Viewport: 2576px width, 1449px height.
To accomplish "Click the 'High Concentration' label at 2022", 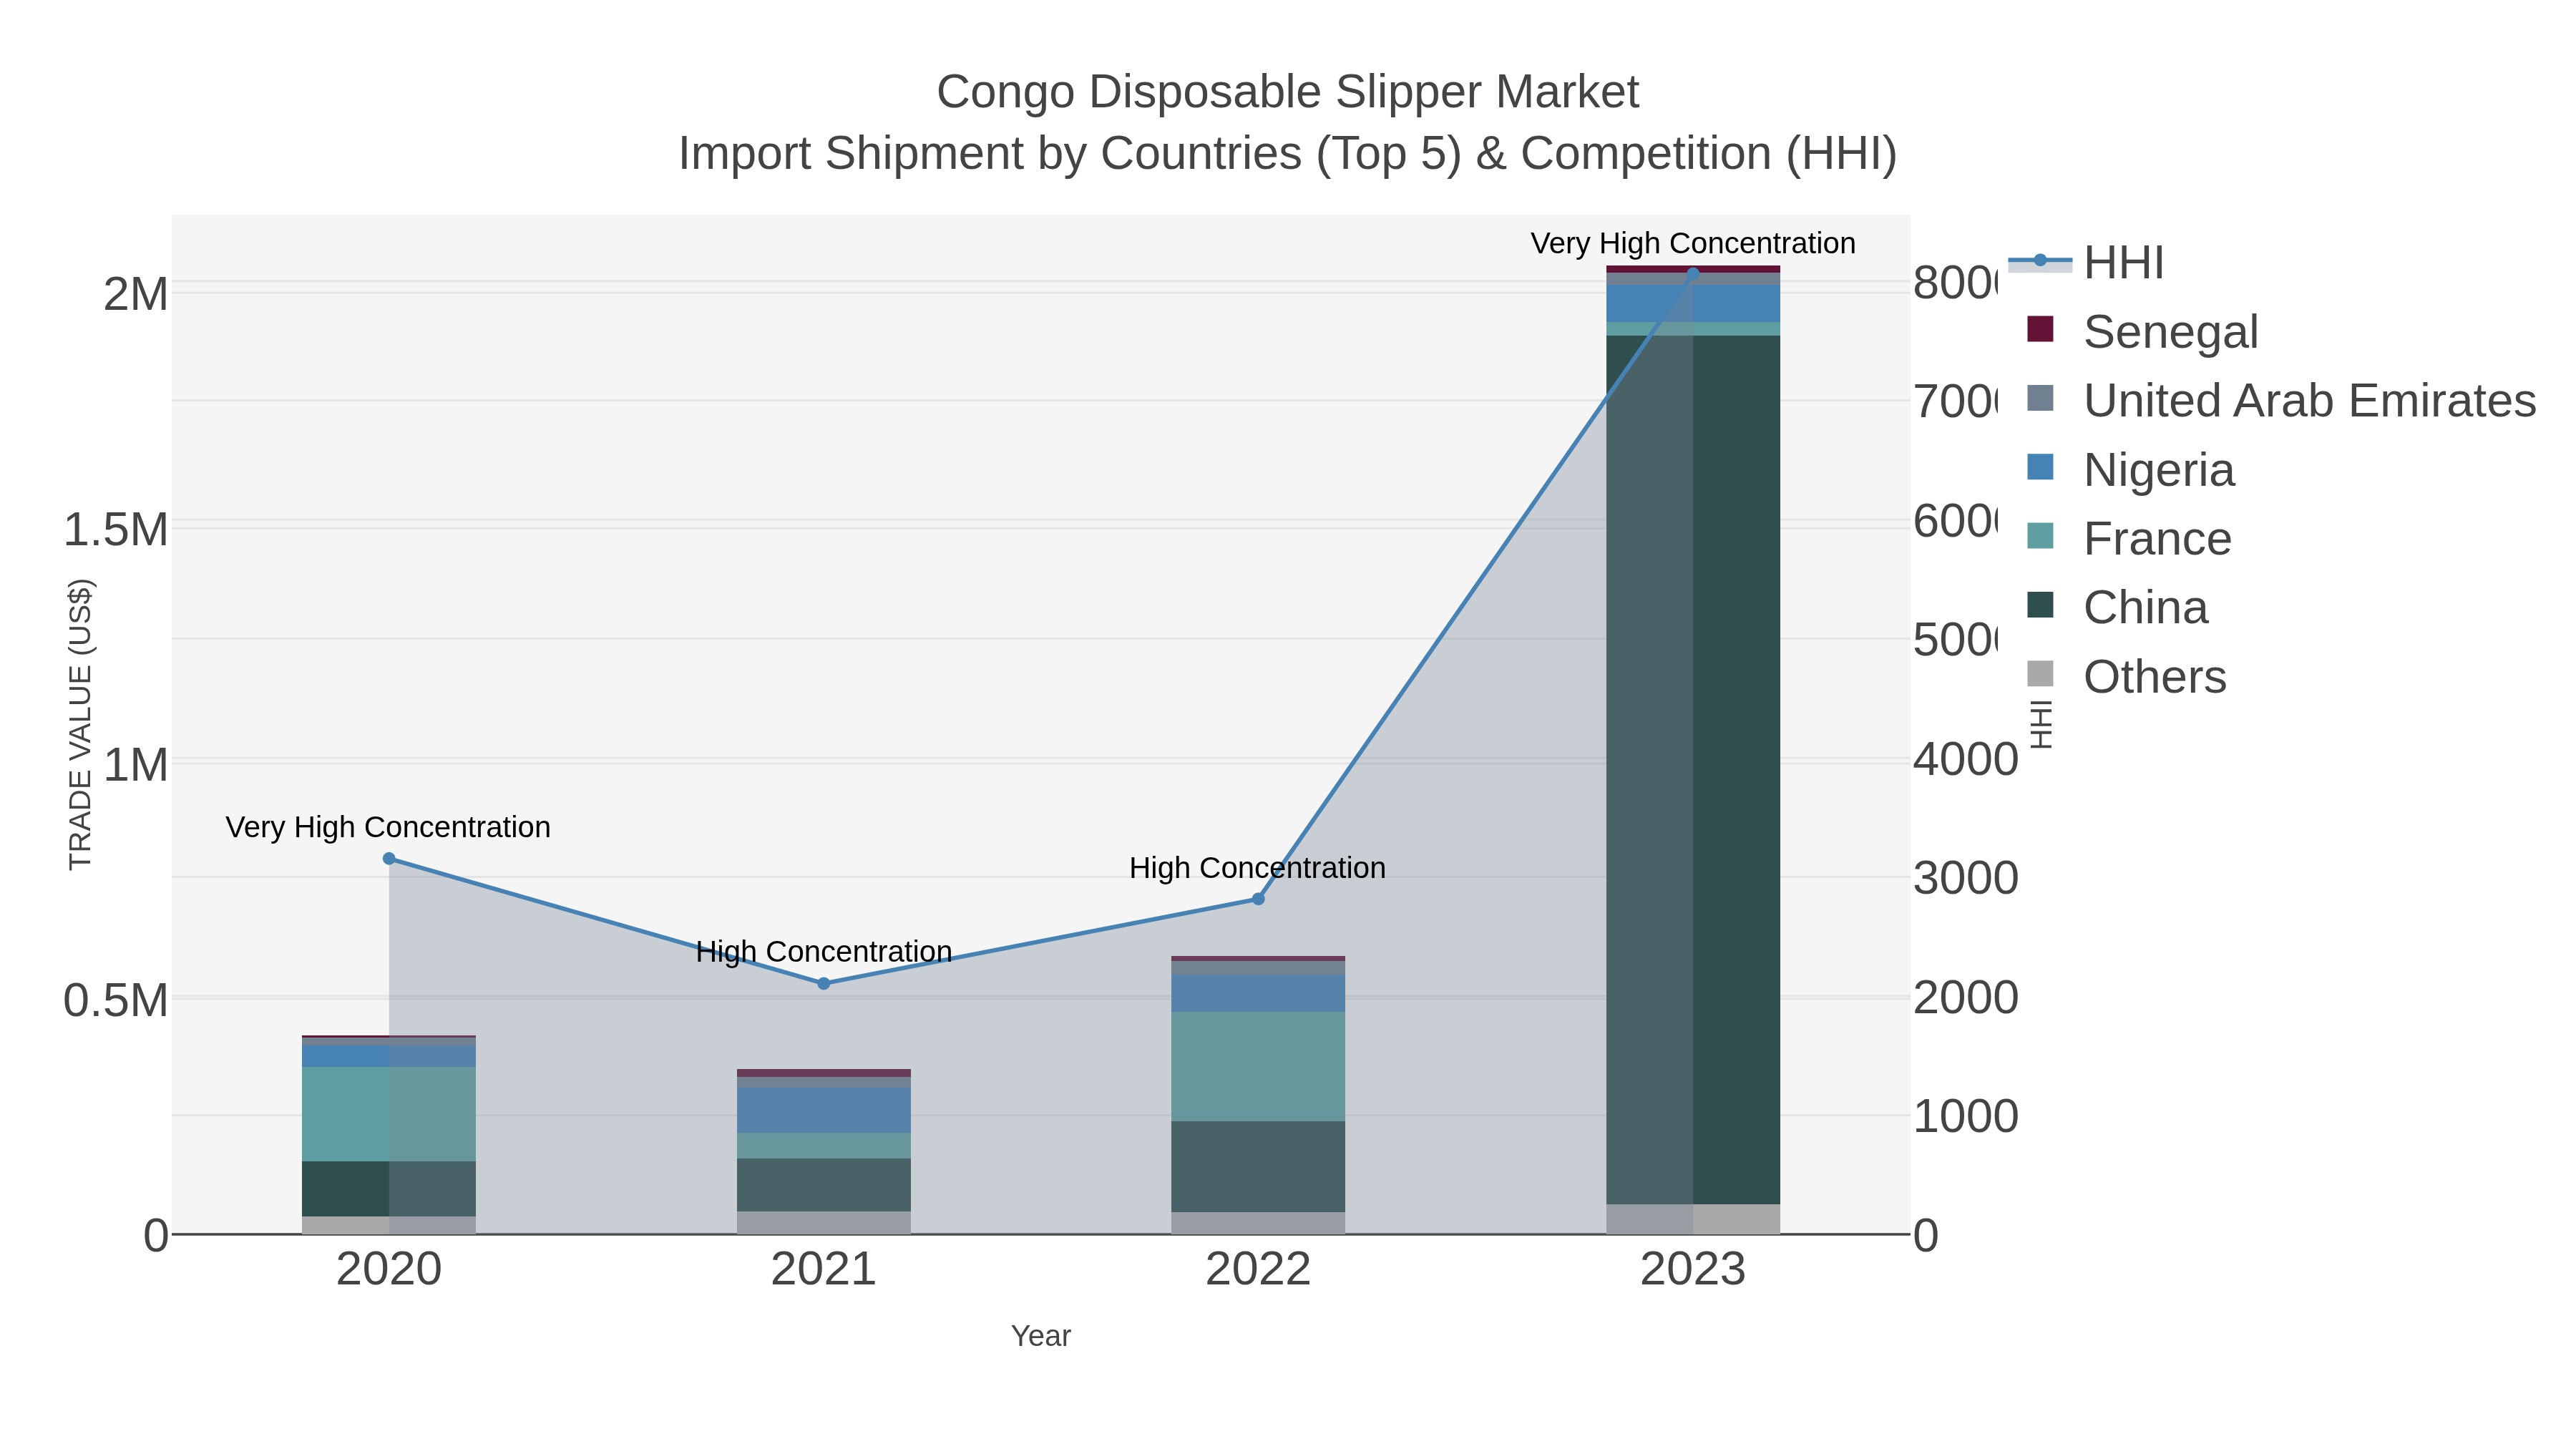I will point(1258,867).
